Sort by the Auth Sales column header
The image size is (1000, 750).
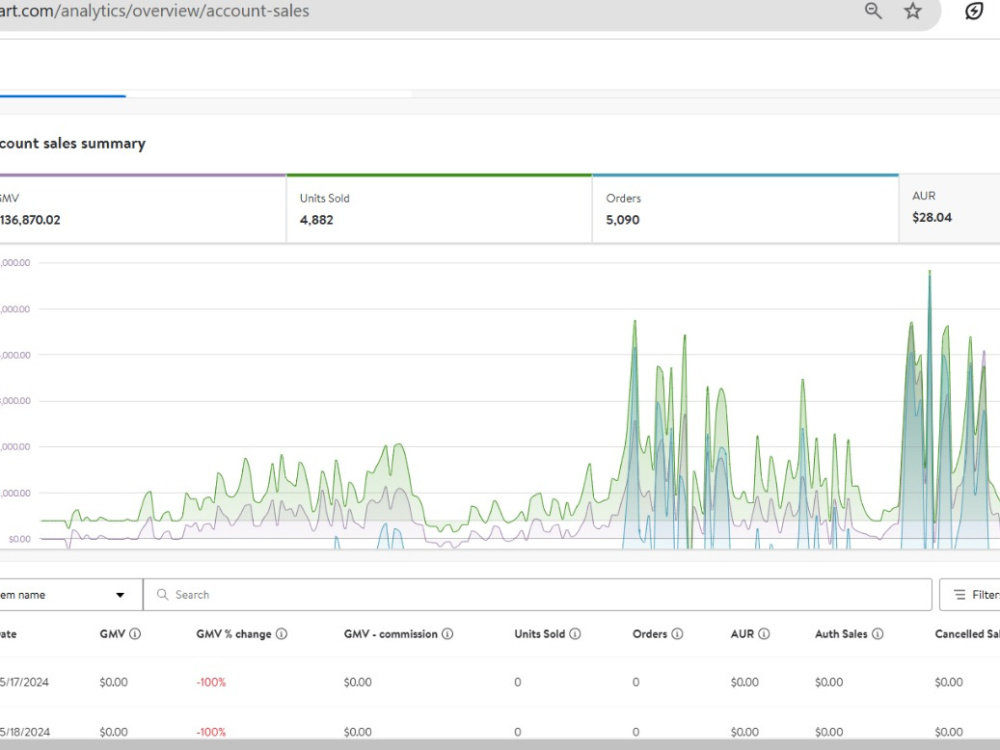(x=841, y=633)
